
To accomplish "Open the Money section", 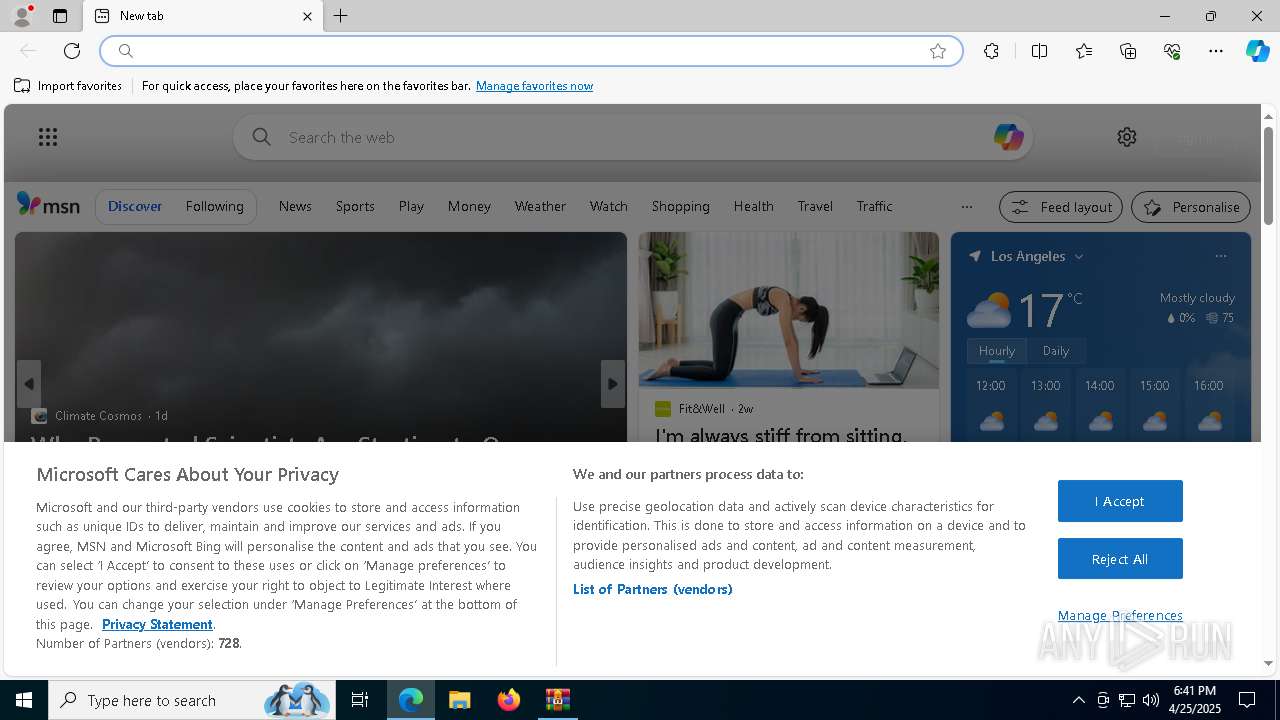I will pyautogui.click(x=469, y=206).
